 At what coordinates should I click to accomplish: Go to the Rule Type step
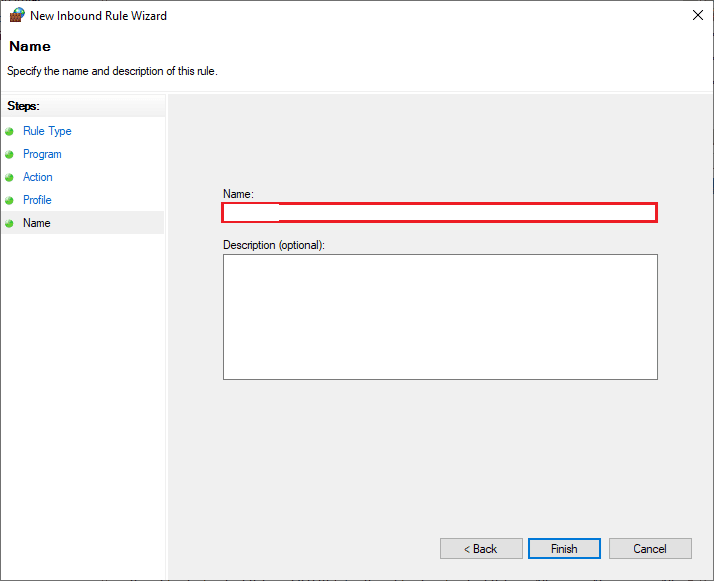point(47,131)
